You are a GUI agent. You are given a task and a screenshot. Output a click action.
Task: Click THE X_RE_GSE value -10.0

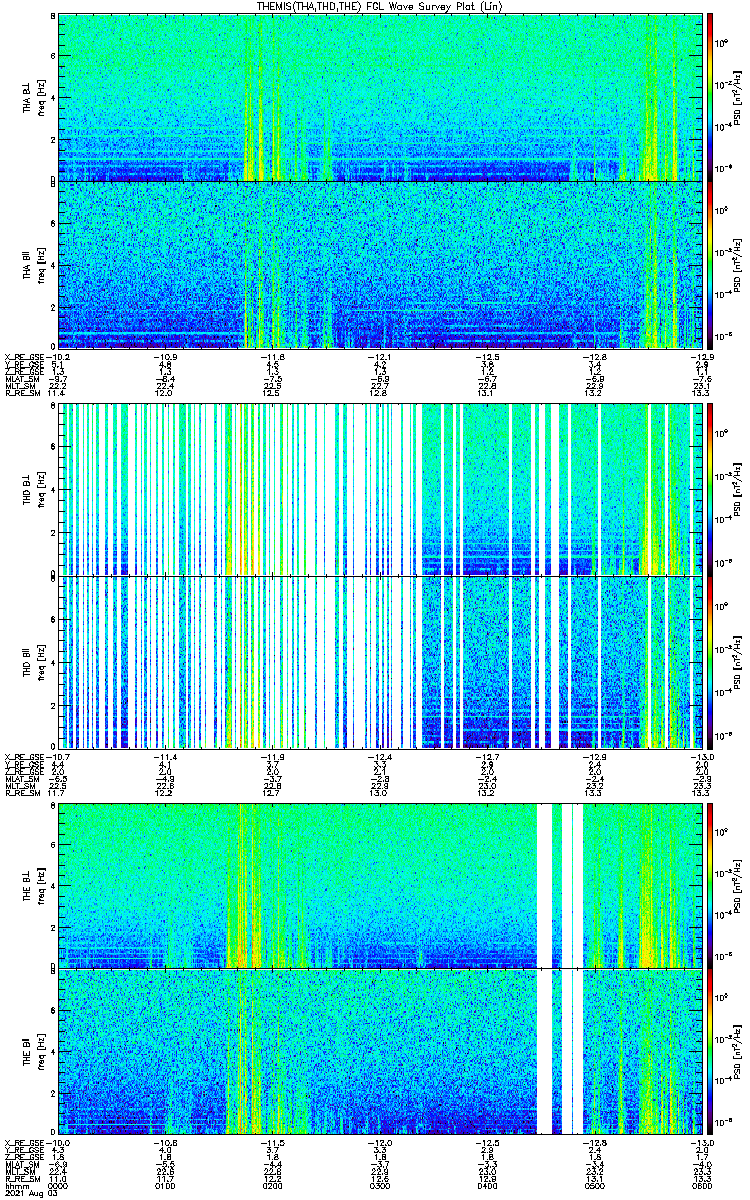[59, 1143]
